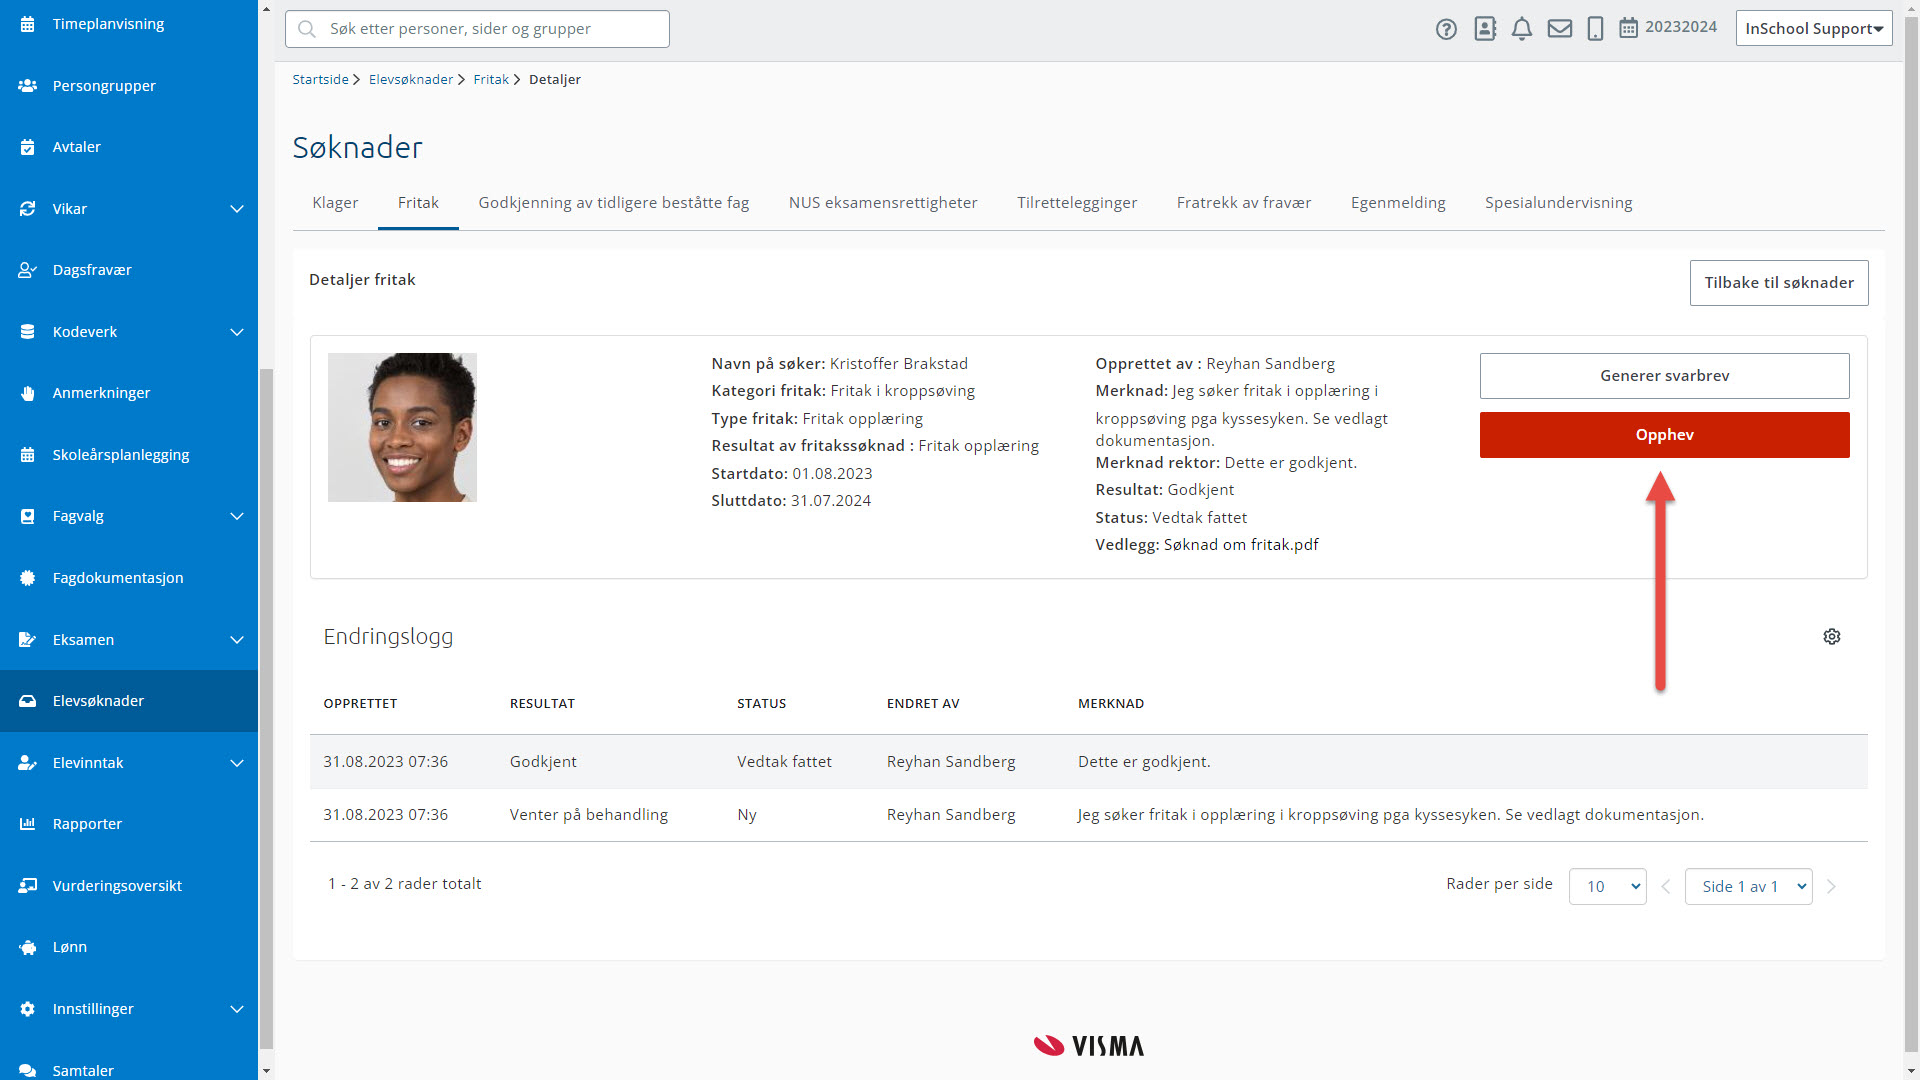Click the Persongrupper people icon

(28, 86)
